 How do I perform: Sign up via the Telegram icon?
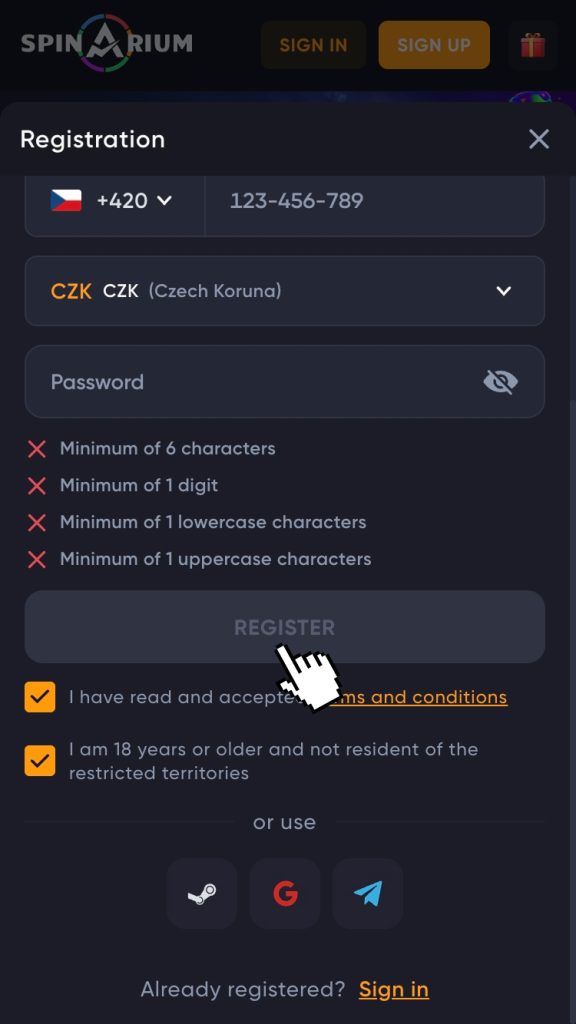(367, 893)
